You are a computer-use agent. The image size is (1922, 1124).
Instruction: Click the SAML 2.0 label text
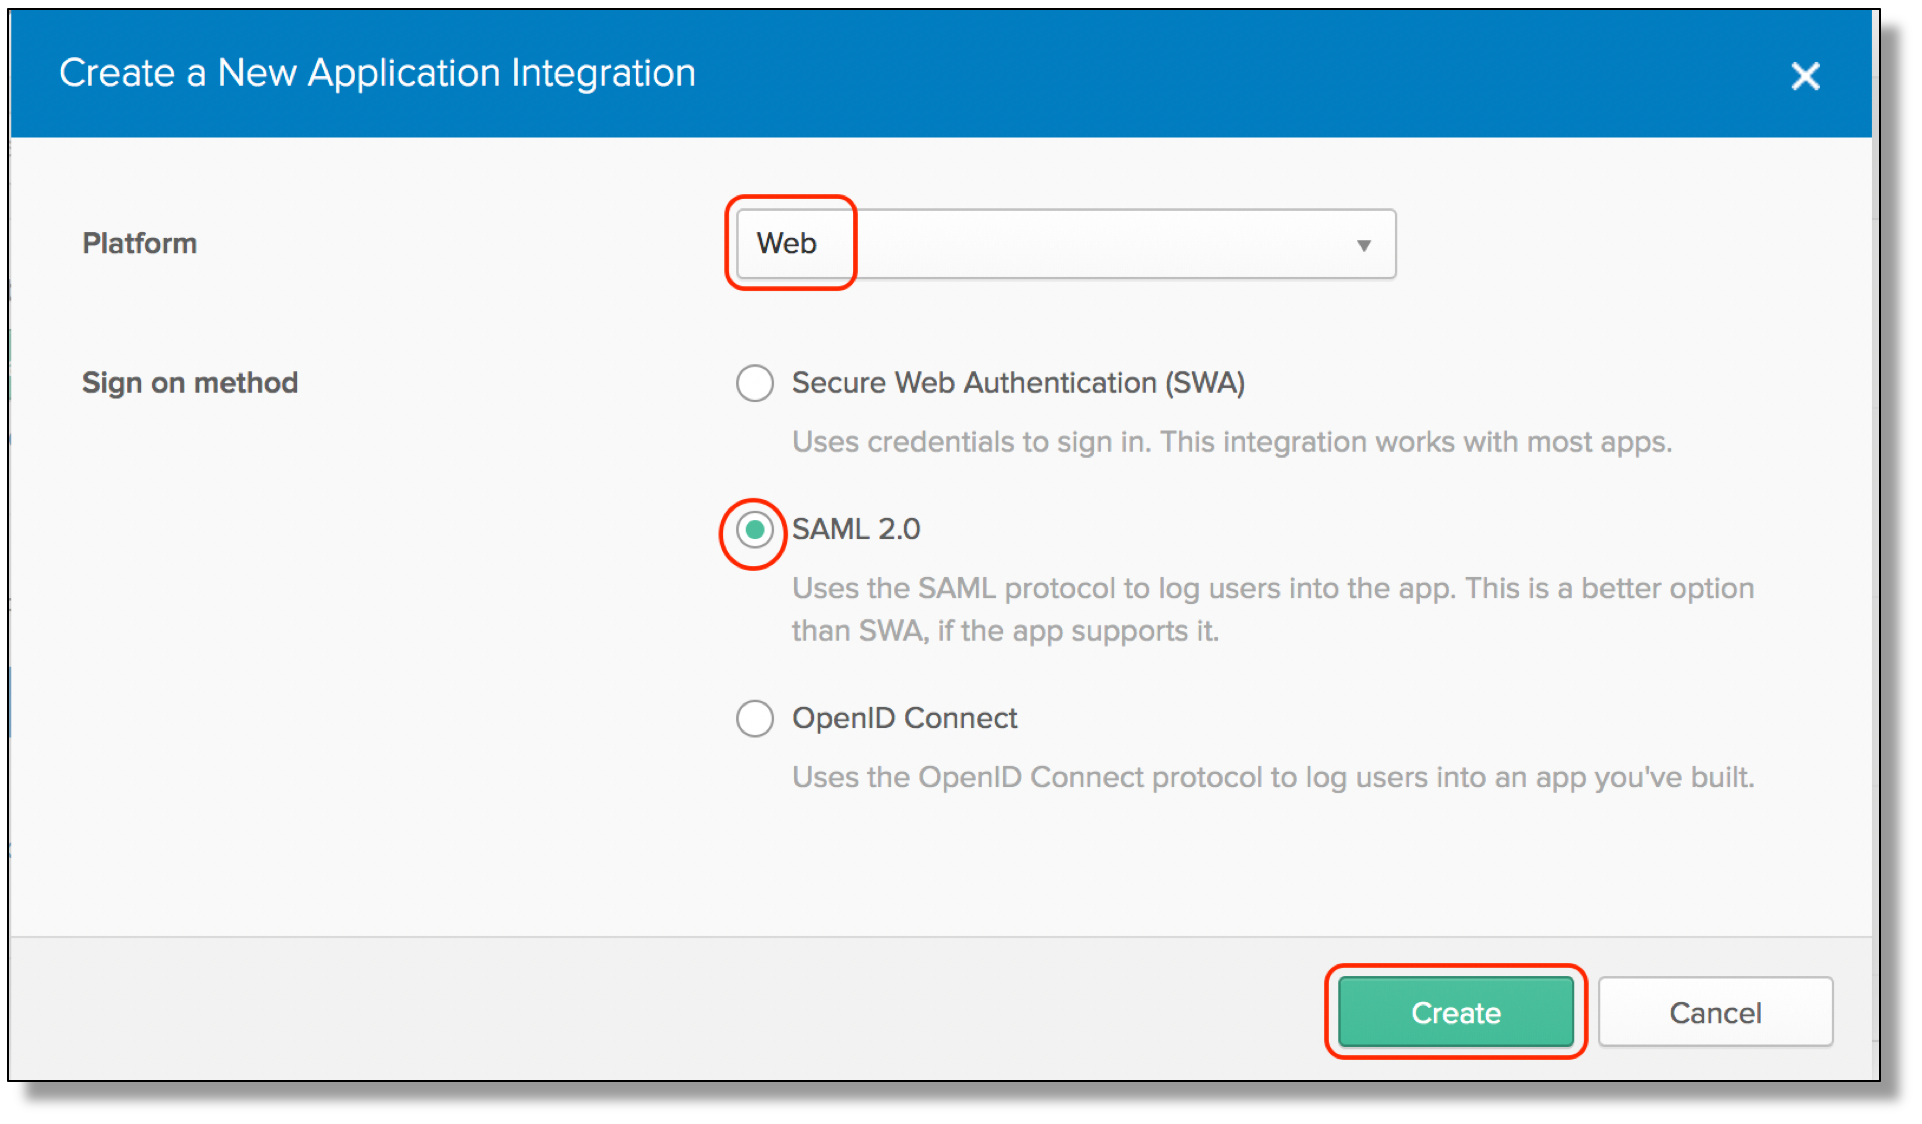[856, 530]
